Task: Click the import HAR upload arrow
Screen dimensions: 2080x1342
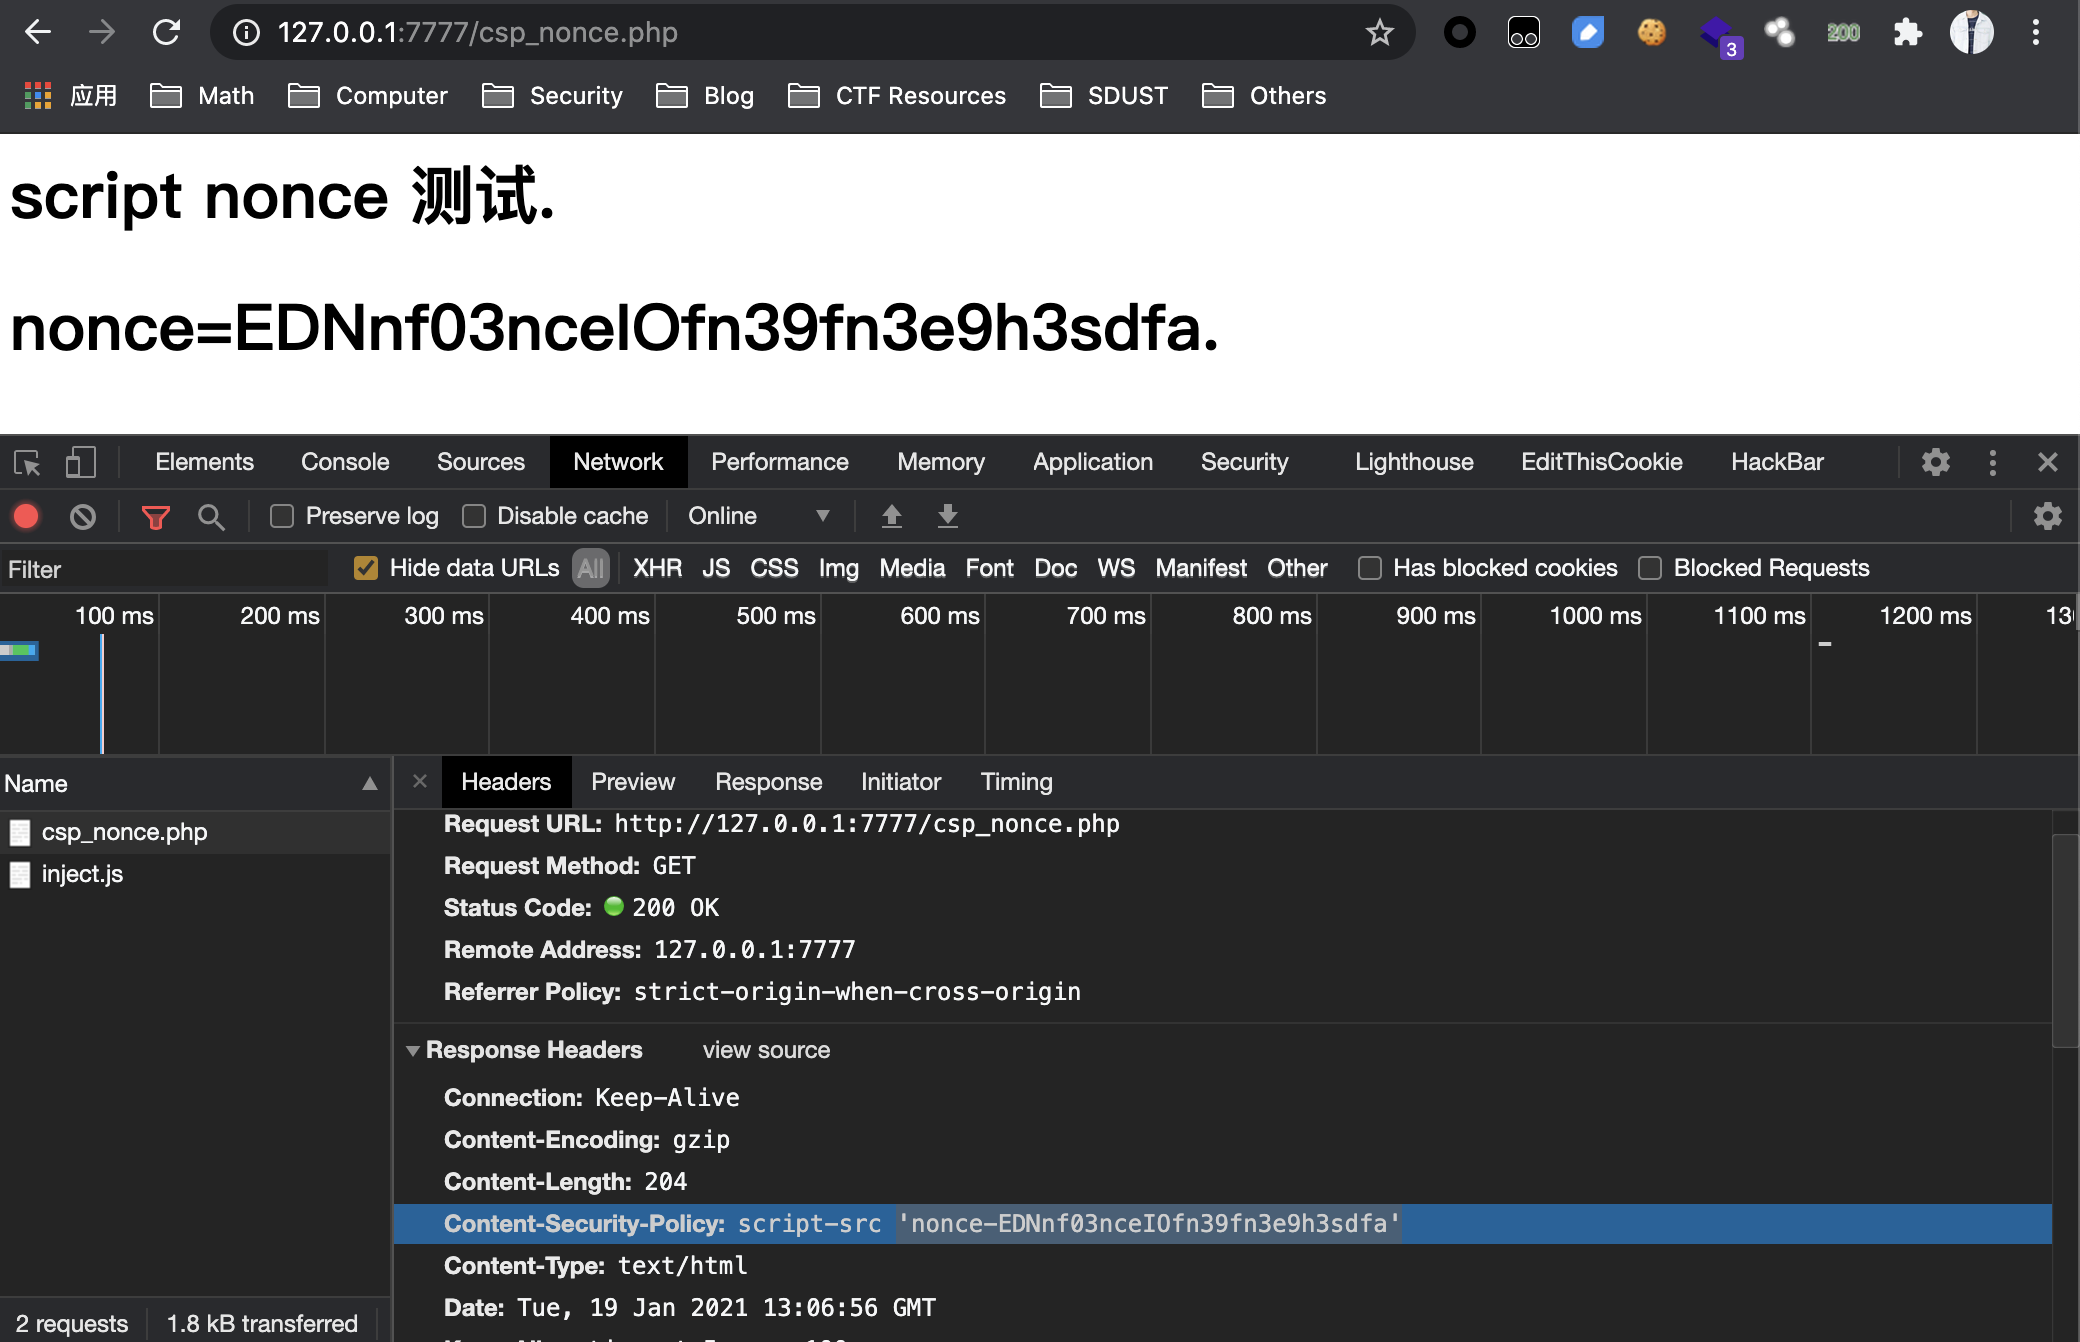Action: [x=892, y=516]
